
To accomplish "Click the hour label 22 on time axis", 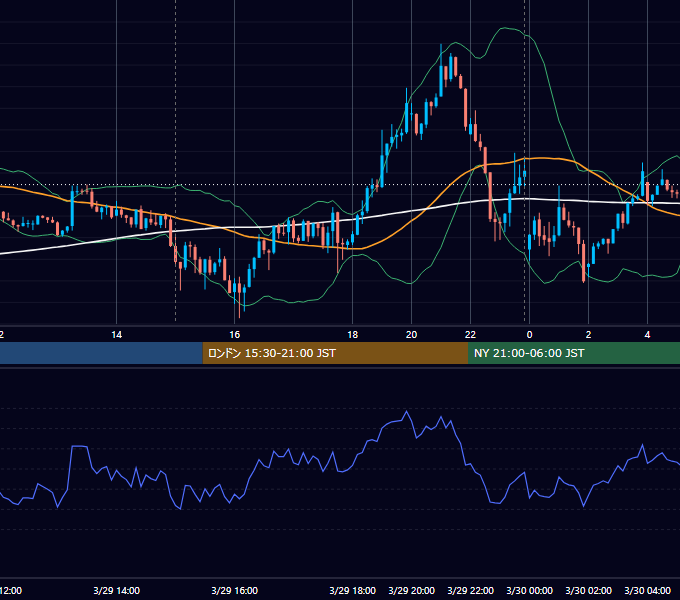I will click(471, 335).
